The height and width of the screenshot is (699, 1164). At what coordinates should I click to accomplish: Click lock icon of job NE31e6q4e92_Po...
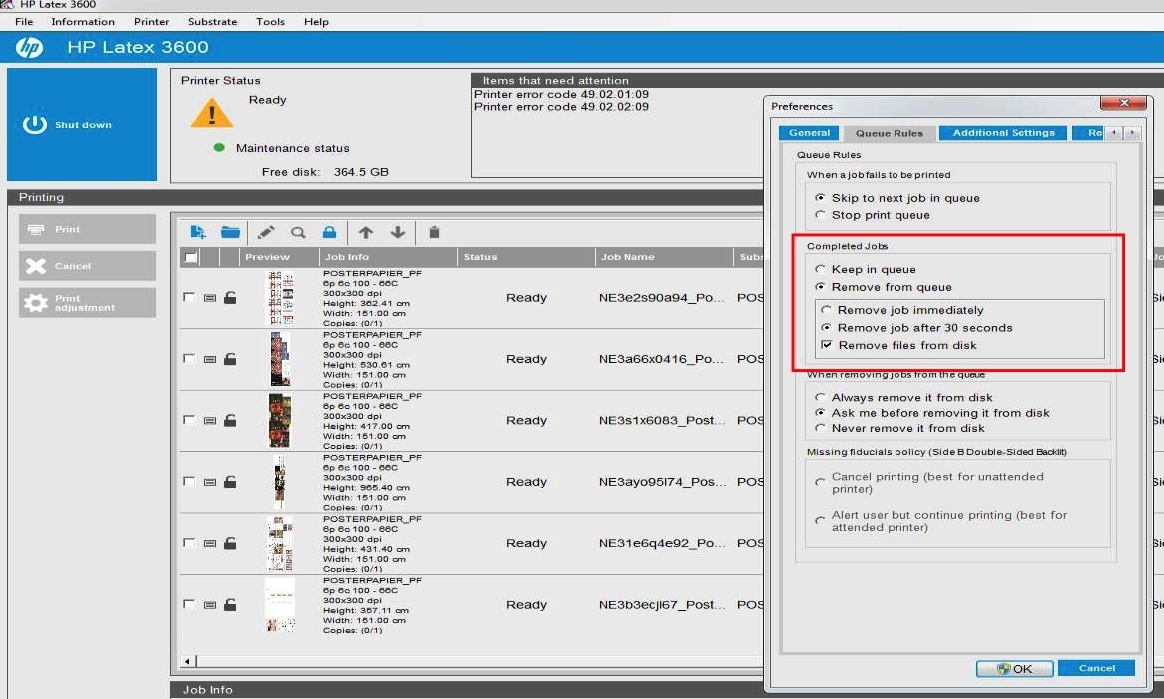230,543
